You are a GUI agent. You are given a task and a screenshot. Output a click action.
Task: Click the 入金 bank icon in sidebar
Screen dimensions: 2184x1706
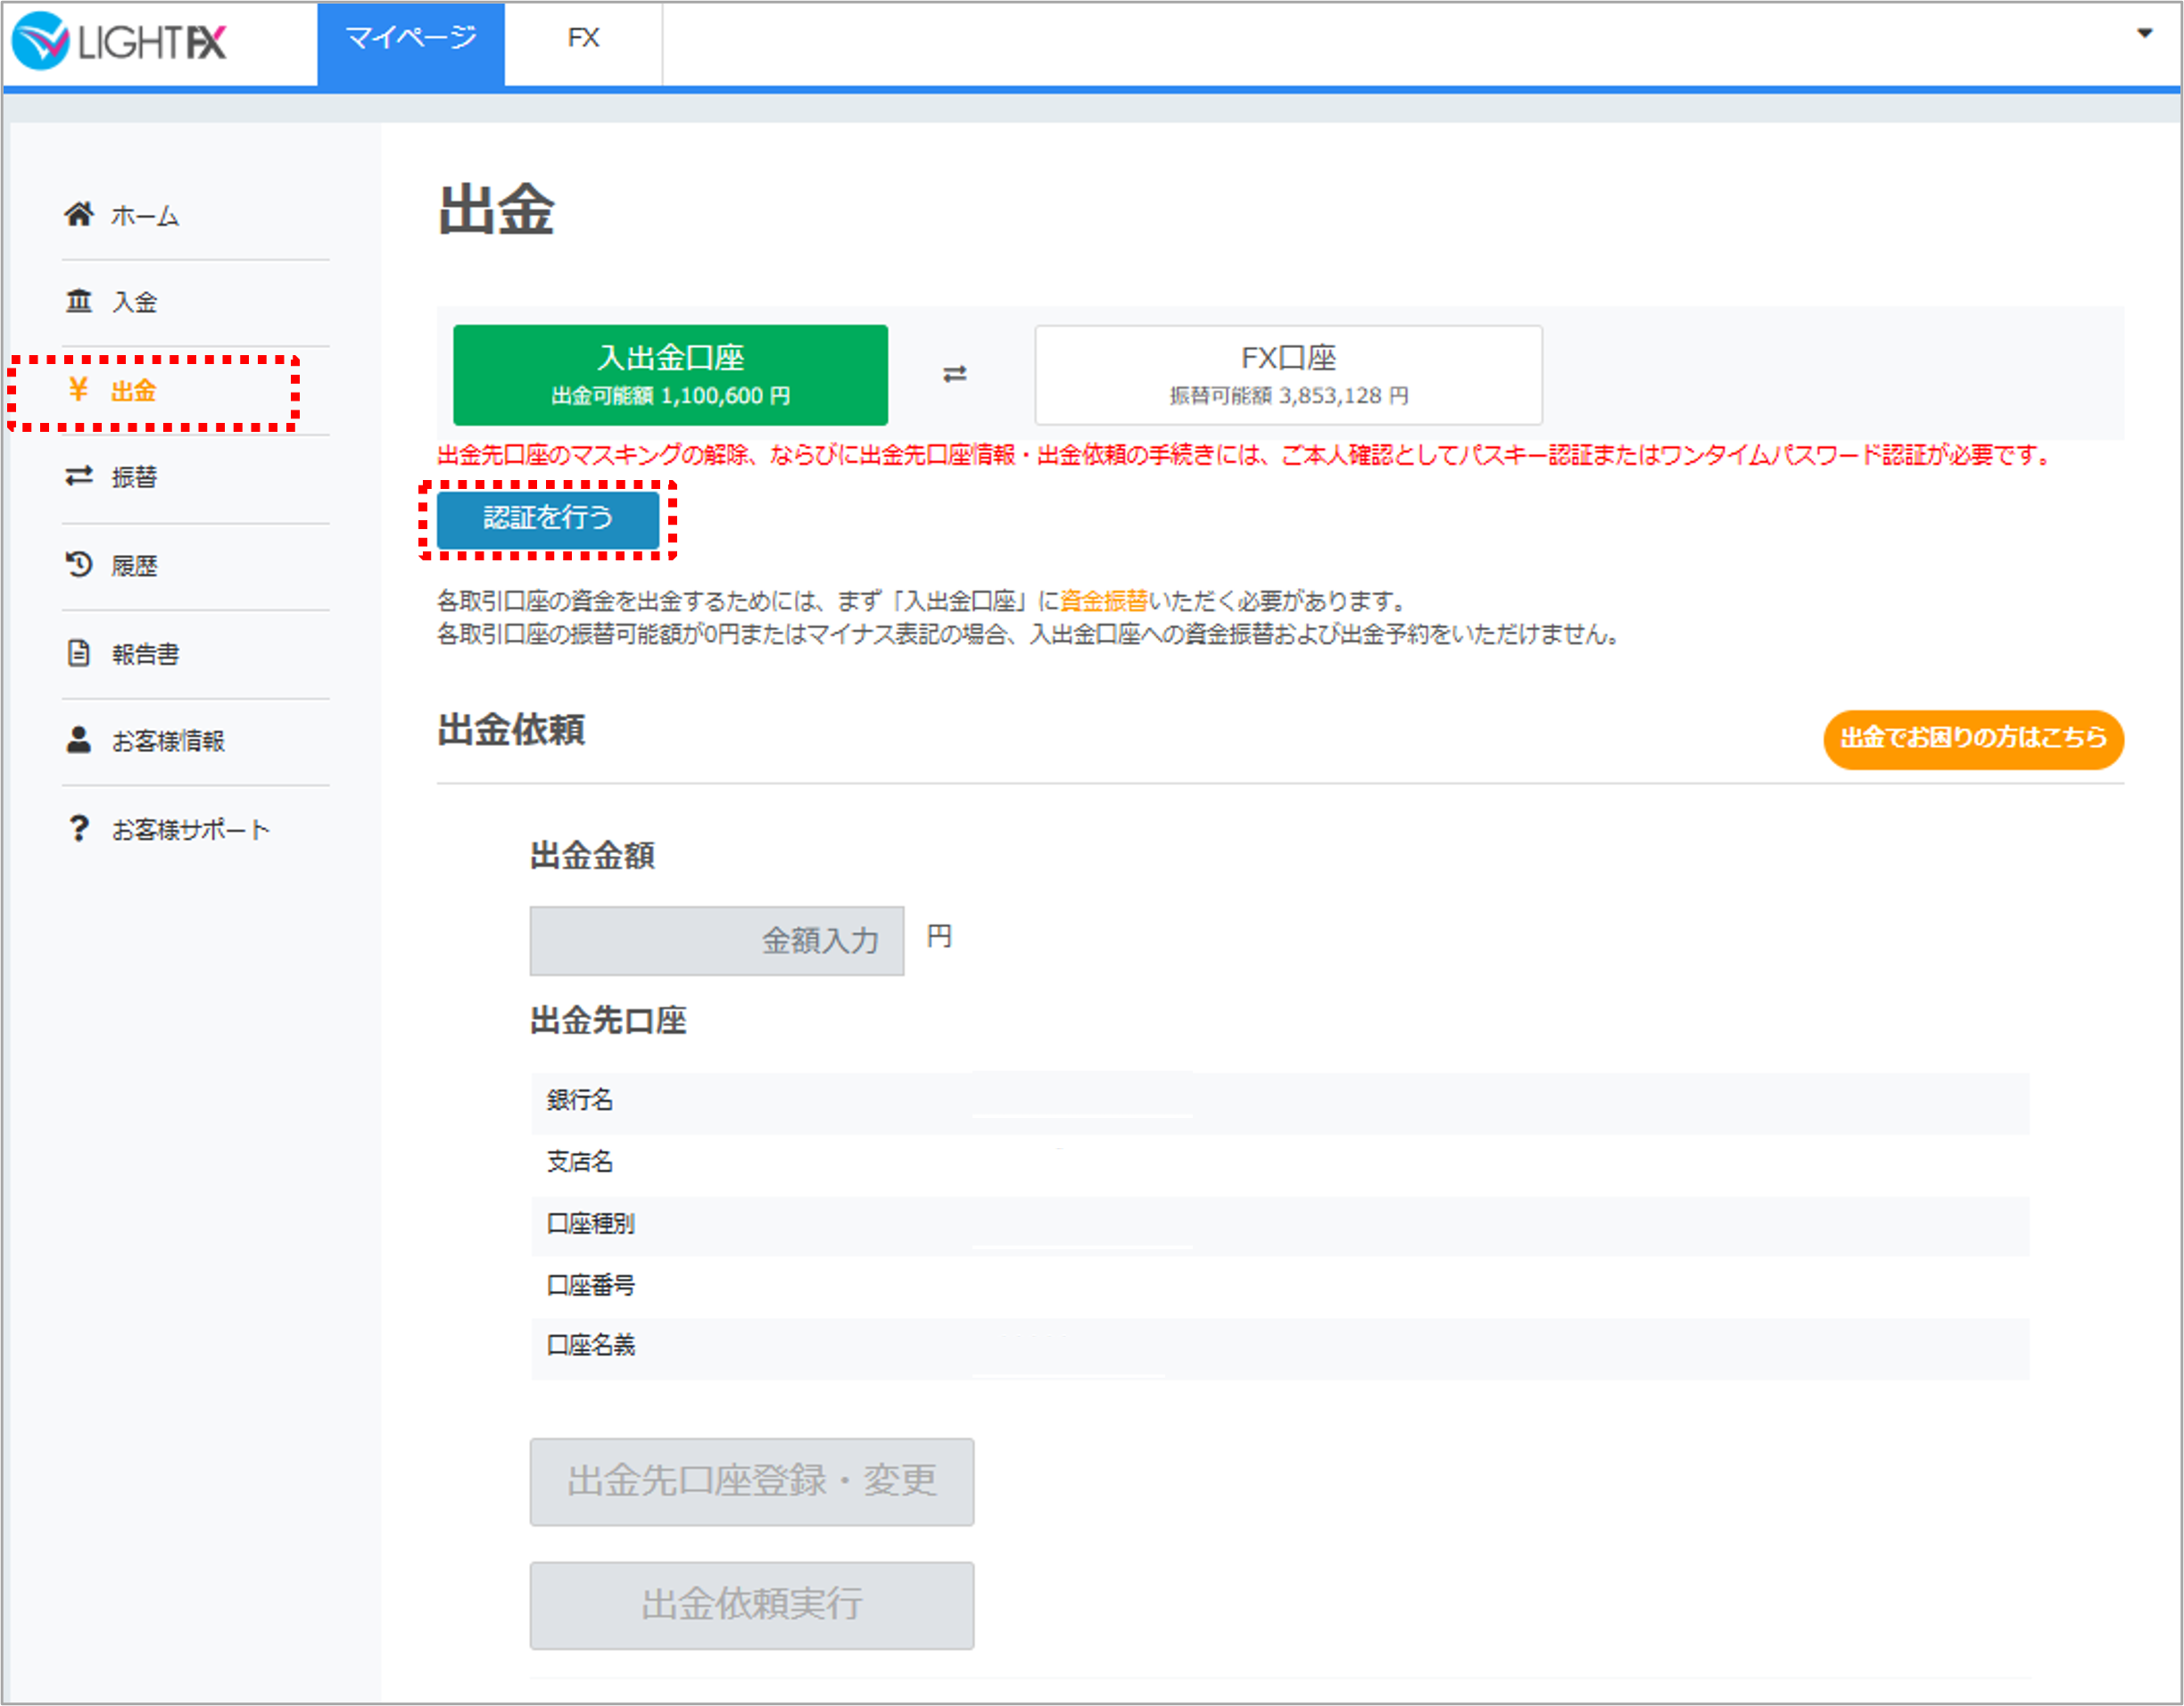click(81, 301)
